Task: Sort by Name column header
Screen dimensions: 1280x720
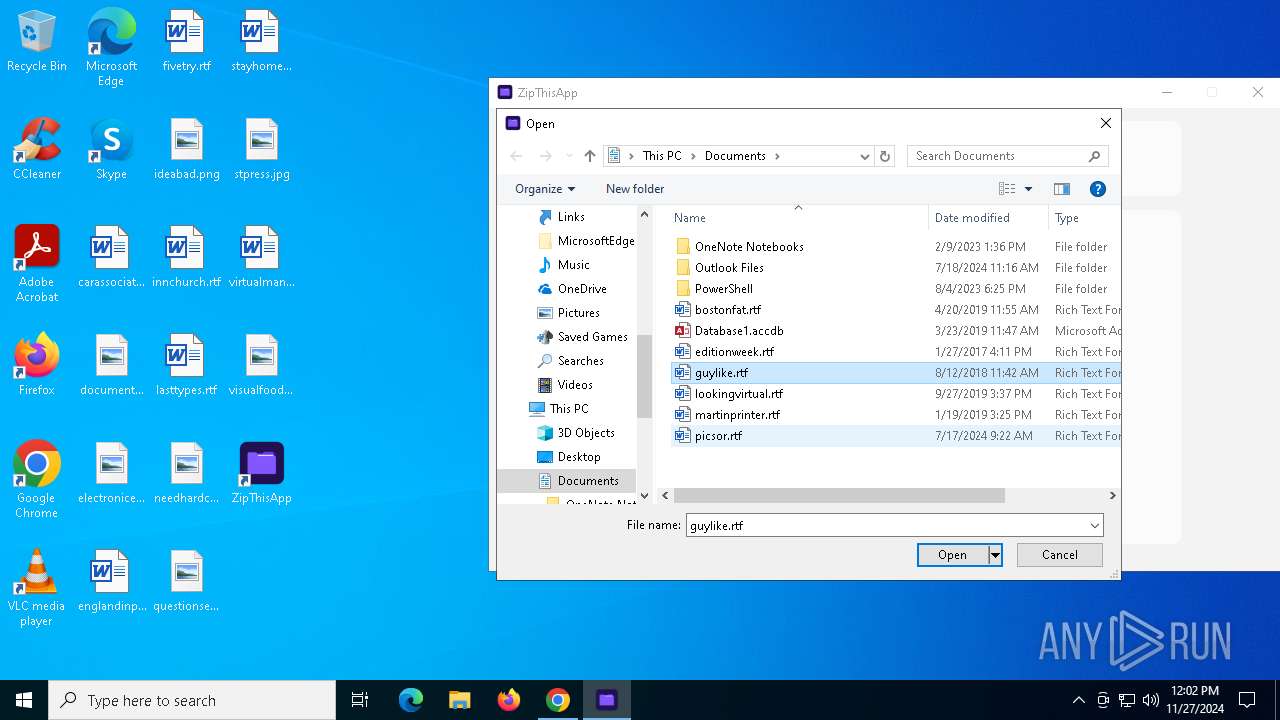Action: [x=797, y=218]
